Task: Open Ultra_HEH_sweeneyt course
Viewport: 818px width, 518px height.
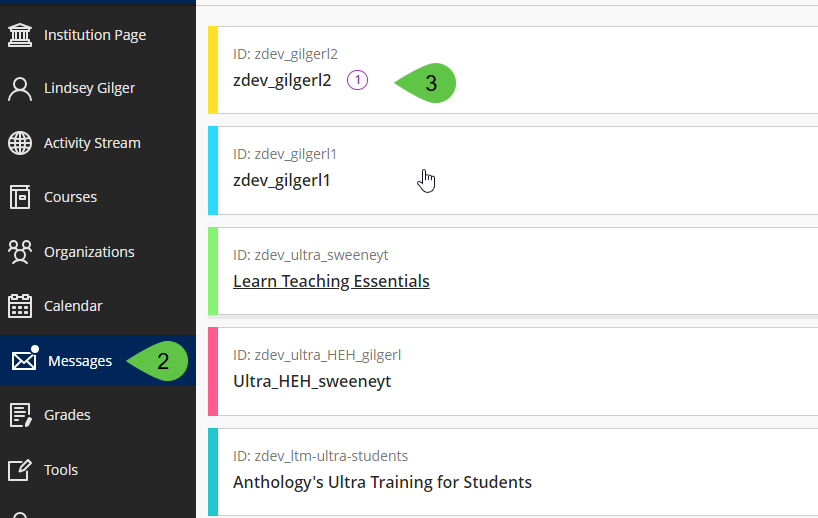Action: (312, 381)
